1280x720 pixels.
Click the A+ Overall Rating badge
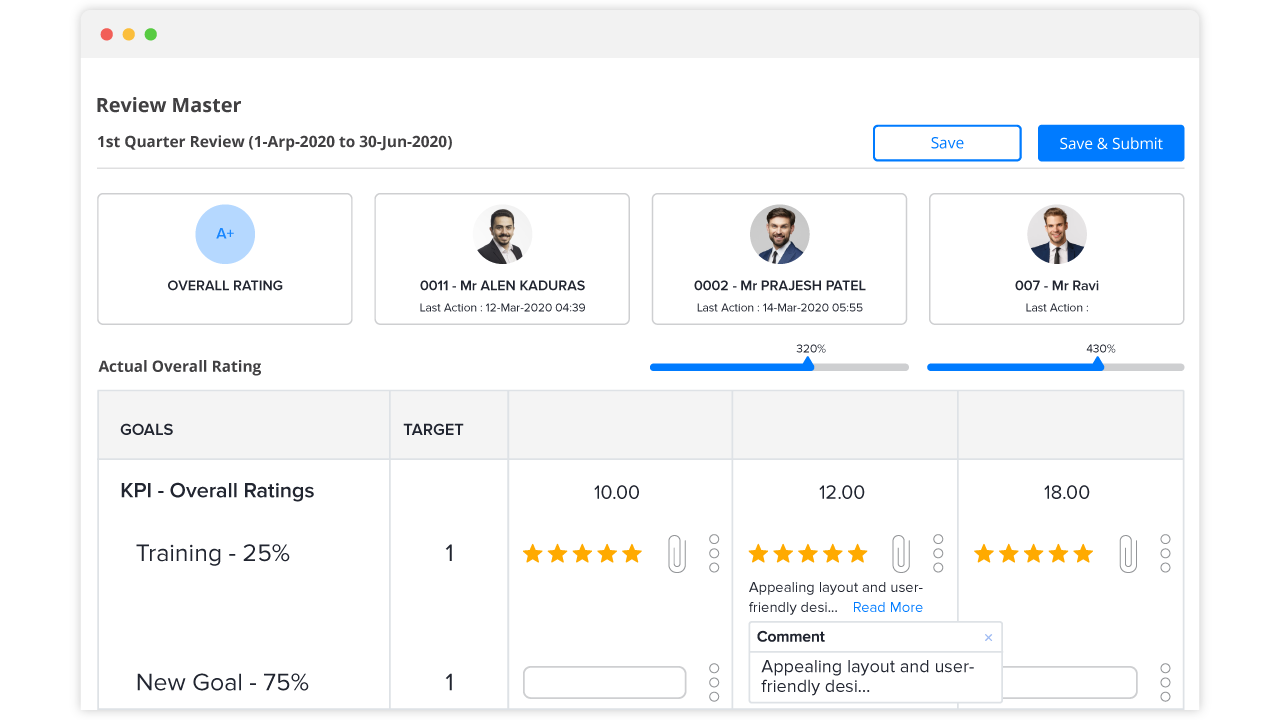pos(224,233)
